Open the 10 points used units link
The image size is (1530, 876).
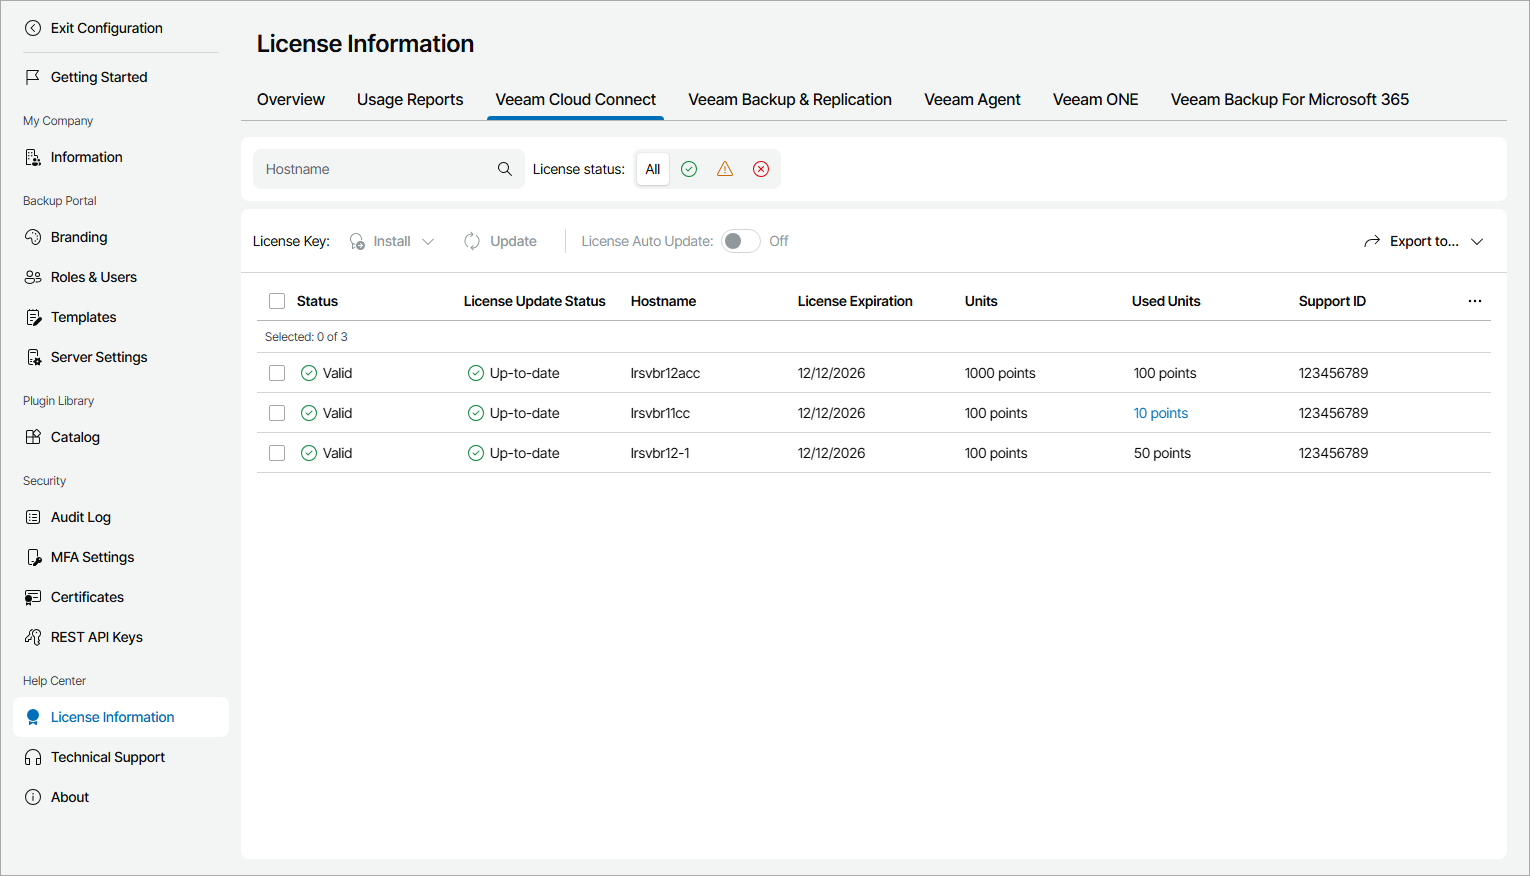pos(1160,413)
